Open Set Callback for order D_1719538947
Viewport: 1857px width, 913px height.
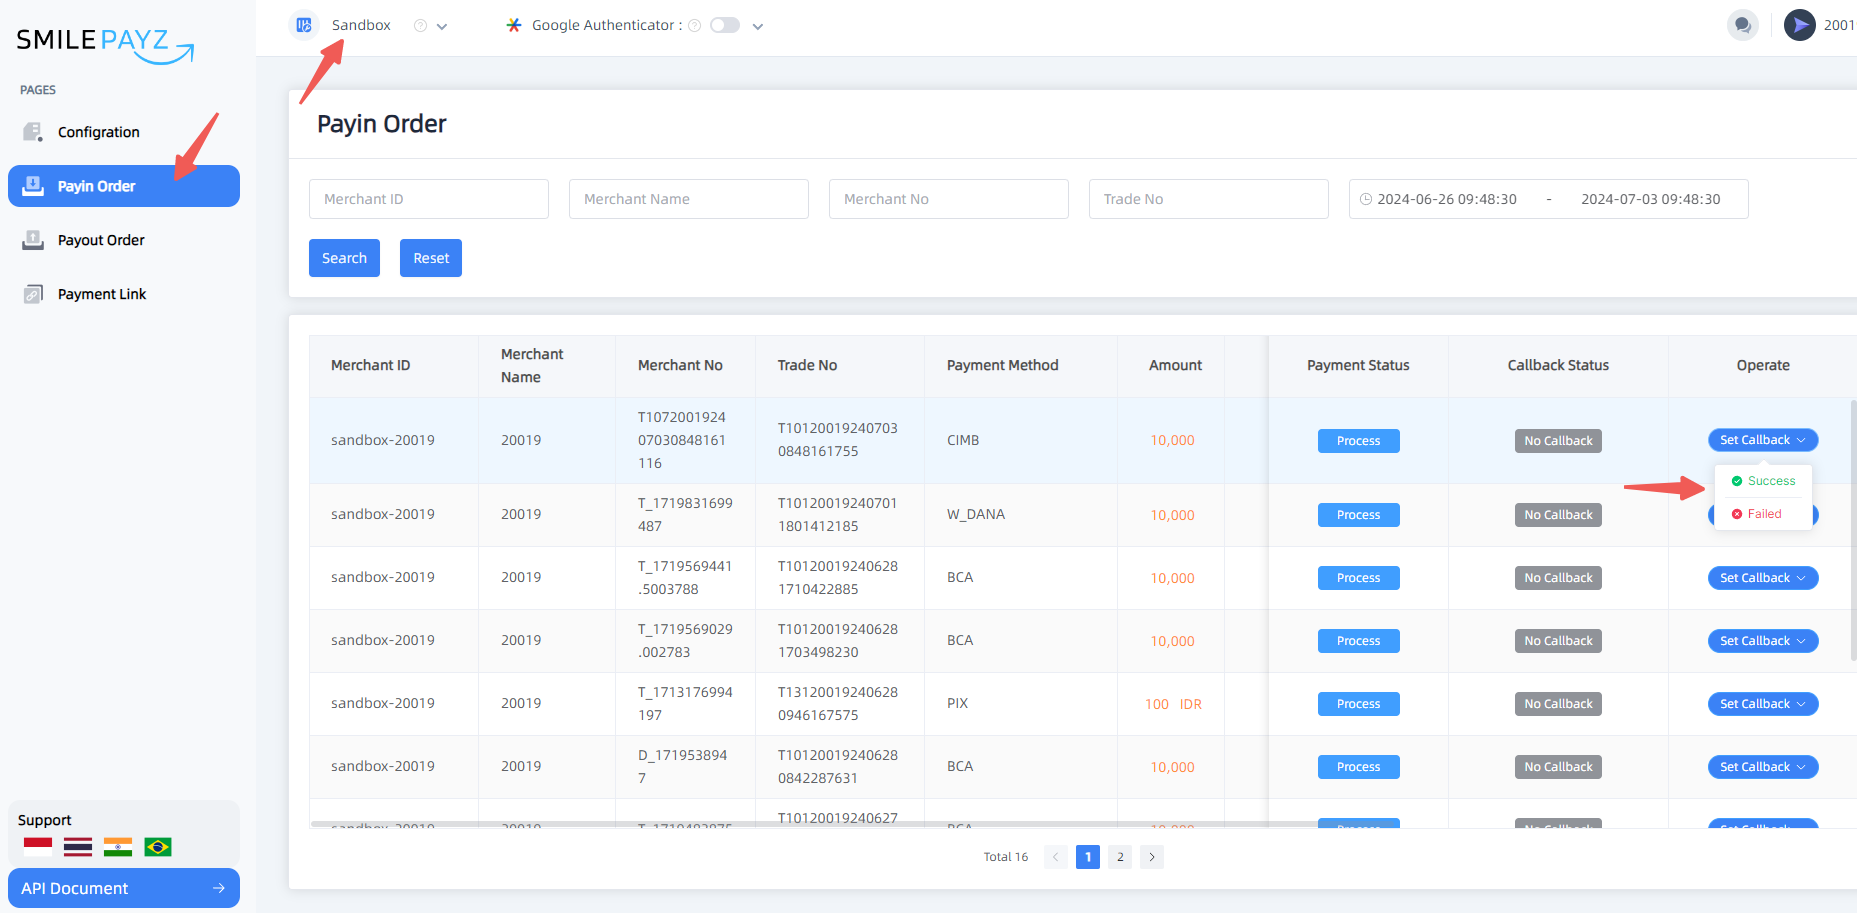pyautogui.click(x=1763, y=767)
